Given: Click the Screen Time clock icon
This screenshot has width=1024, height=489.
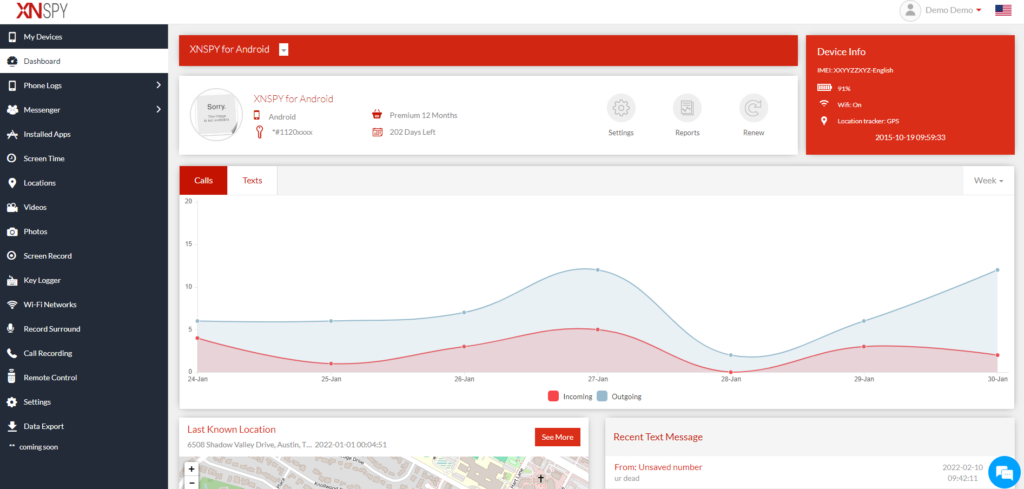Looking at the screenshot, I should [12, 159].
